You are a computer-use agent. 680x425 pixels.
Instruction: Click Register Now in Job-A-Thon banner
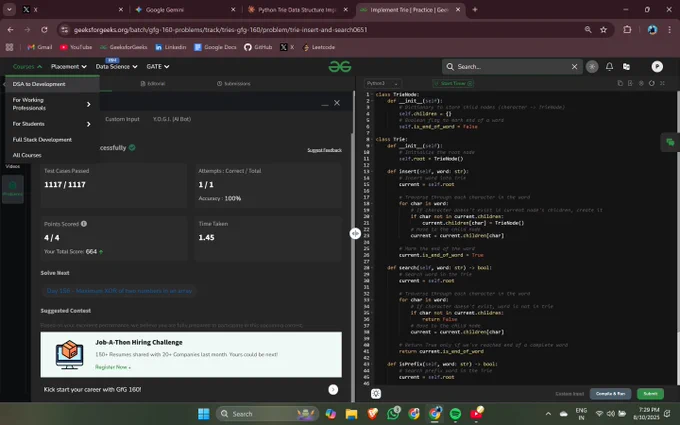(112, 367)
